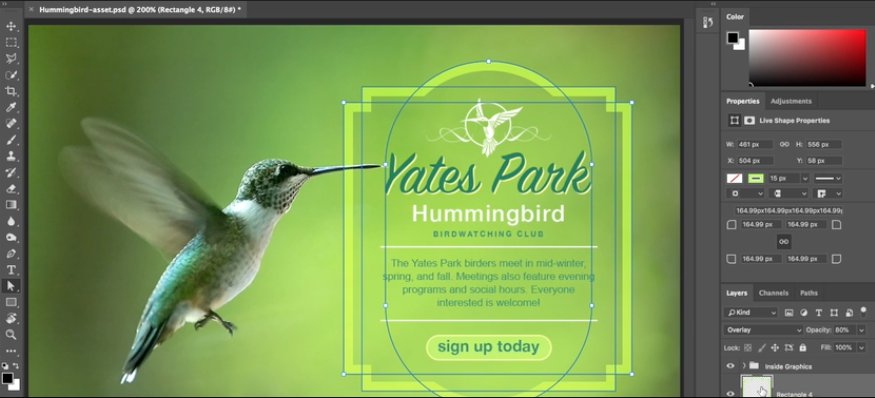The width and height of the screenshot is (875, 398).
Task: Click the toolbar foreground color swatch
Action: 7,378
